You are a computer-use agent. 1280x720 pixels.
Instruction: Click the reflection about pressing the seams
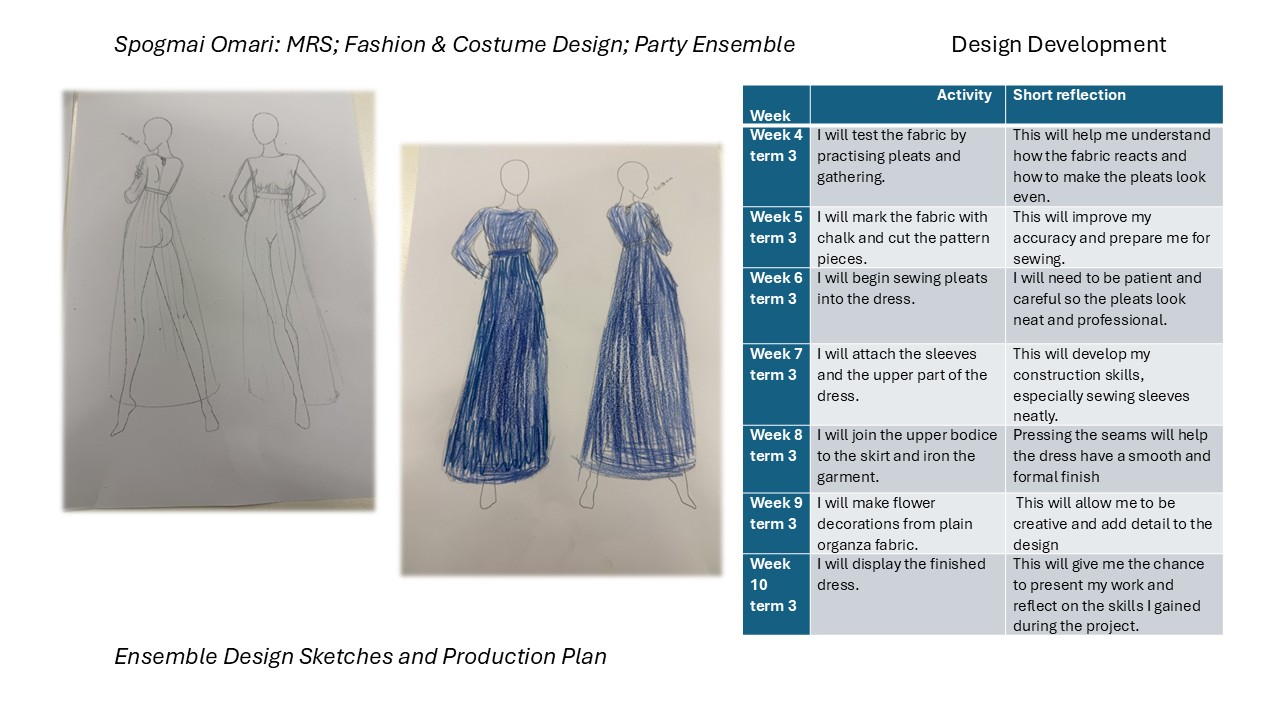coord(1112,457)
